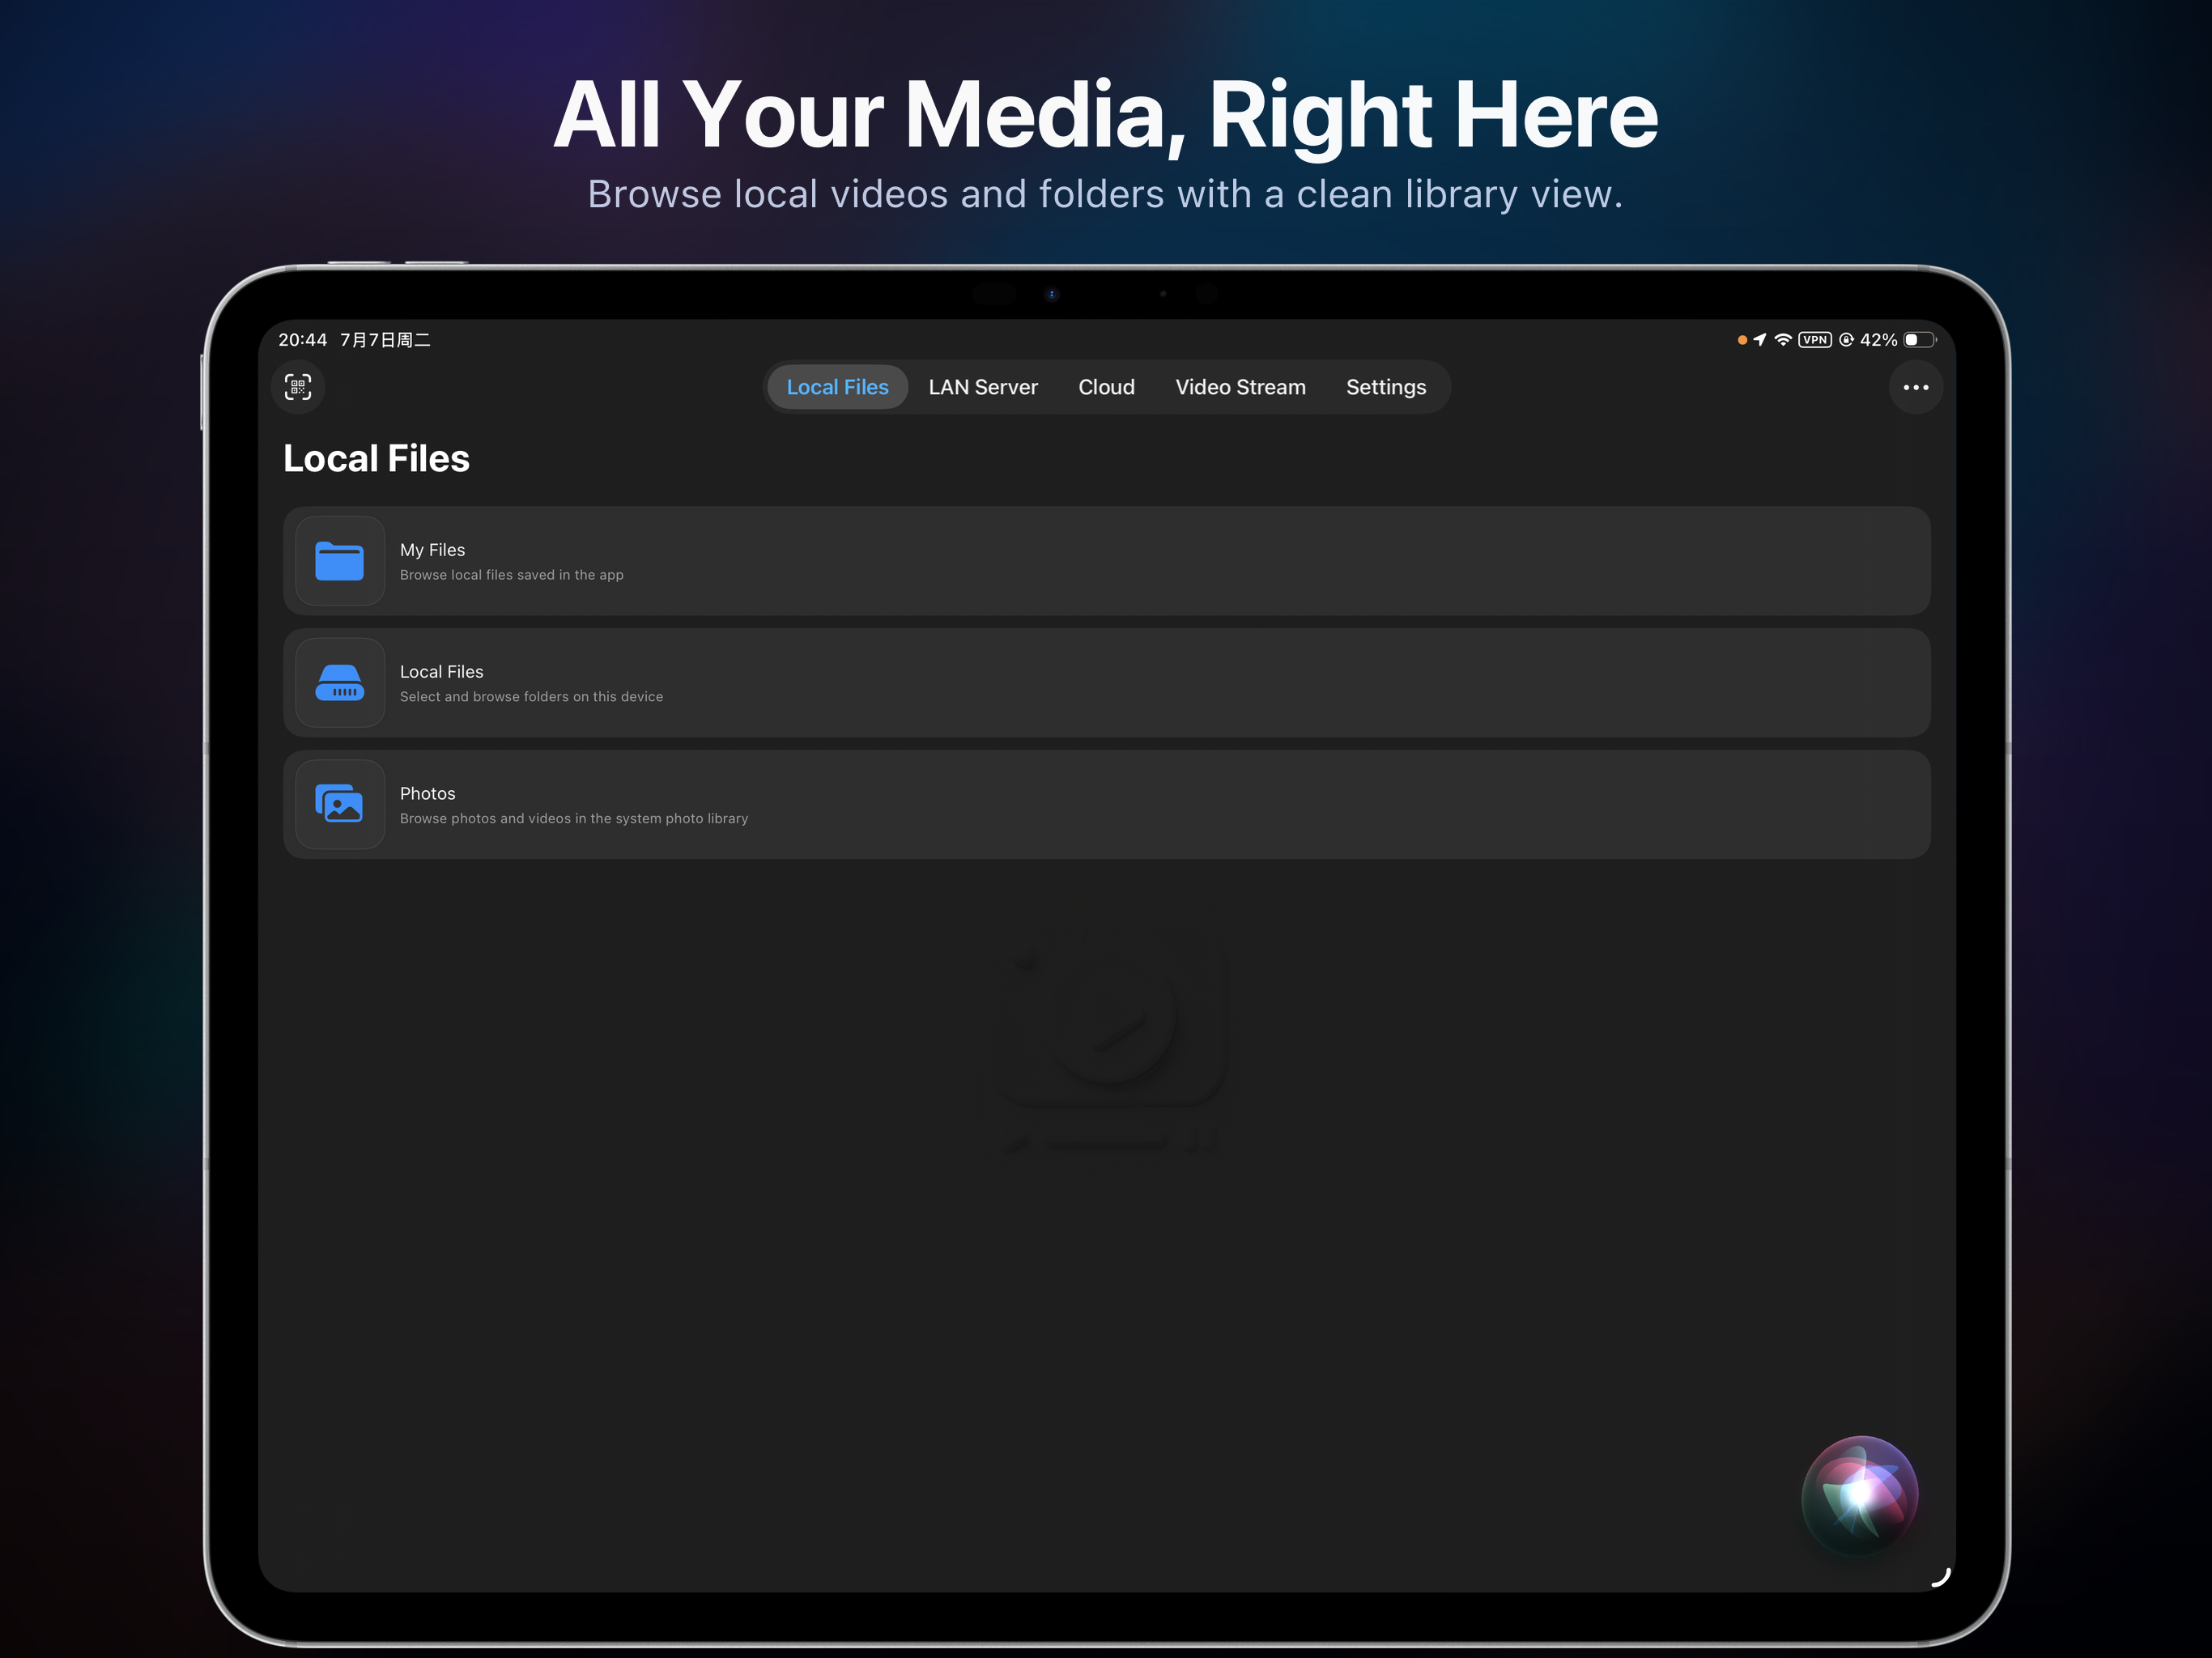Tap the Wi-Fi status icon
The width and height of the screenshot is (2212, 1658).
click(1782, 340)
